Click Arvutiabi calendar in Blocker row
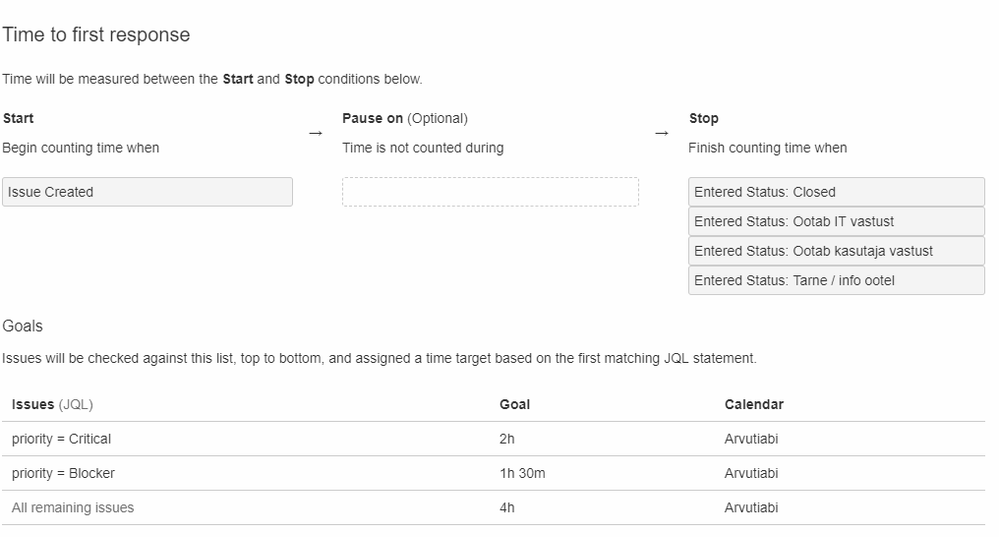 click(751, 473)
